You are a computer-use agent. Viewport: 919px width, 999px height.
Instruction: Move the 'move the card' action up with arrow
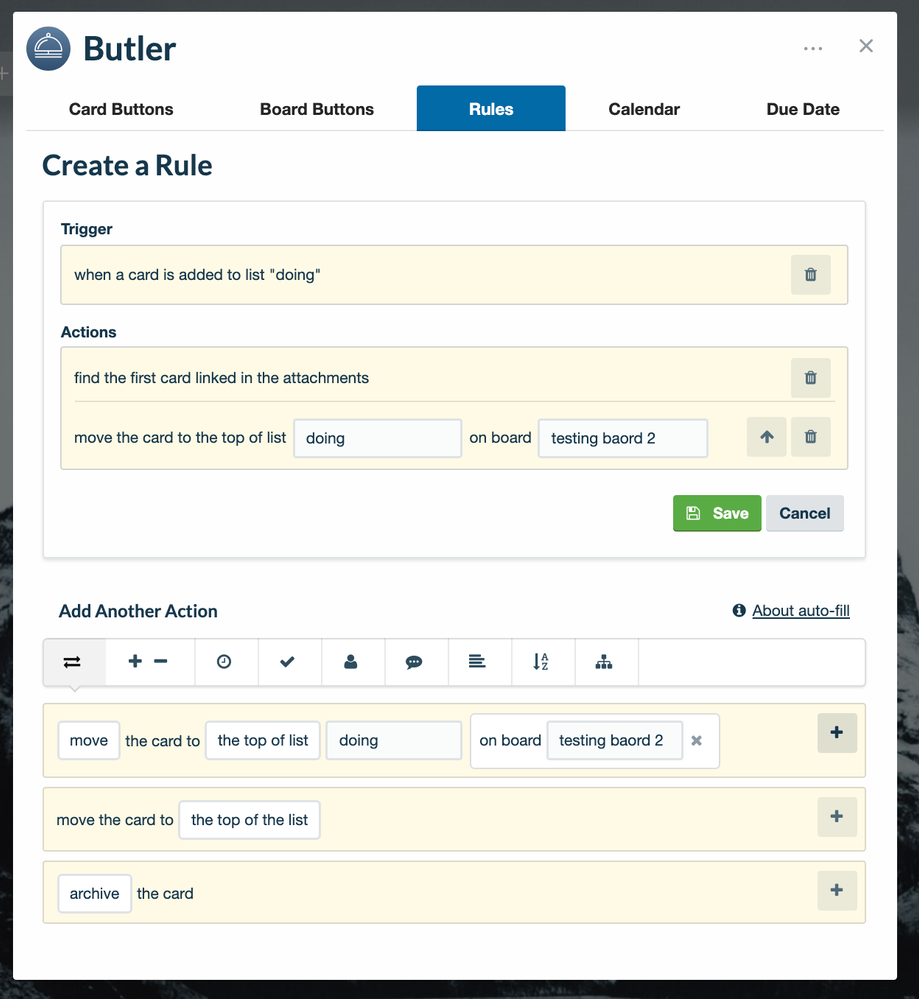click(767, 437)
